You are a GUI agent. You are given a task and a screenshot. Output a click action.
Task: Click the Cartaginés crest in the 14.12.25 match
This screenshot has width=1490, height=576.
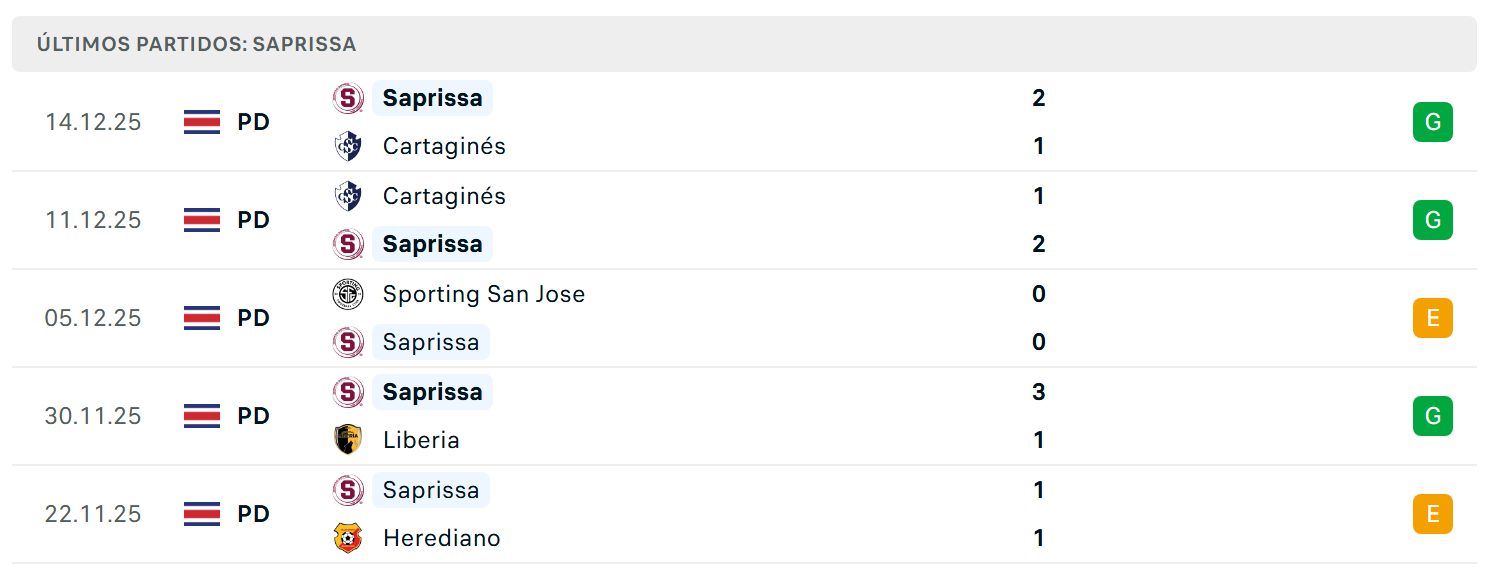348,146
